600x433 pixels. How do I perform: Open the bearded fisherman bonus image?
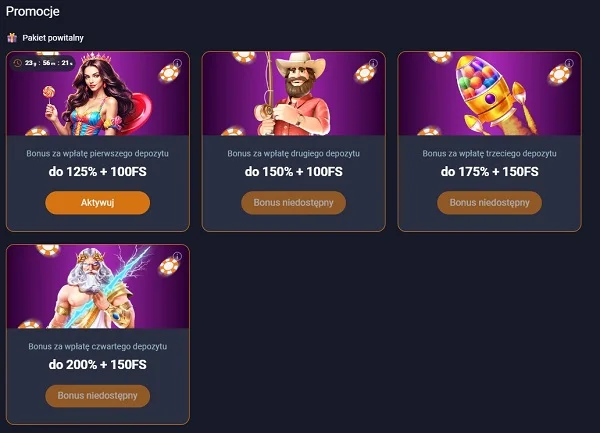293,93
